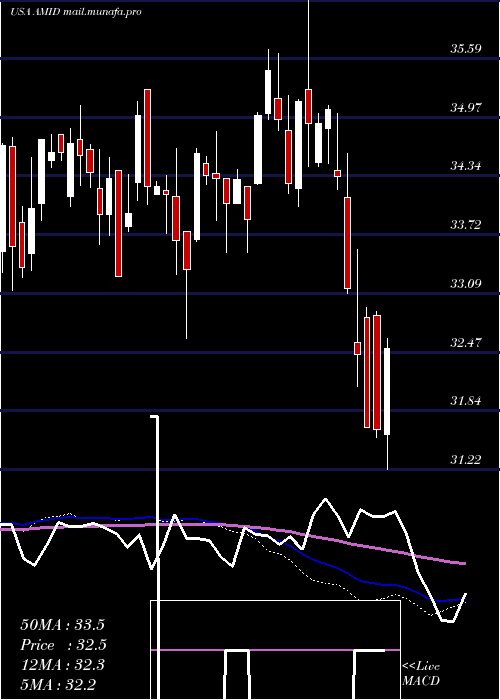Click the USA AMID mail.munafa.pro title

[76, 12]
